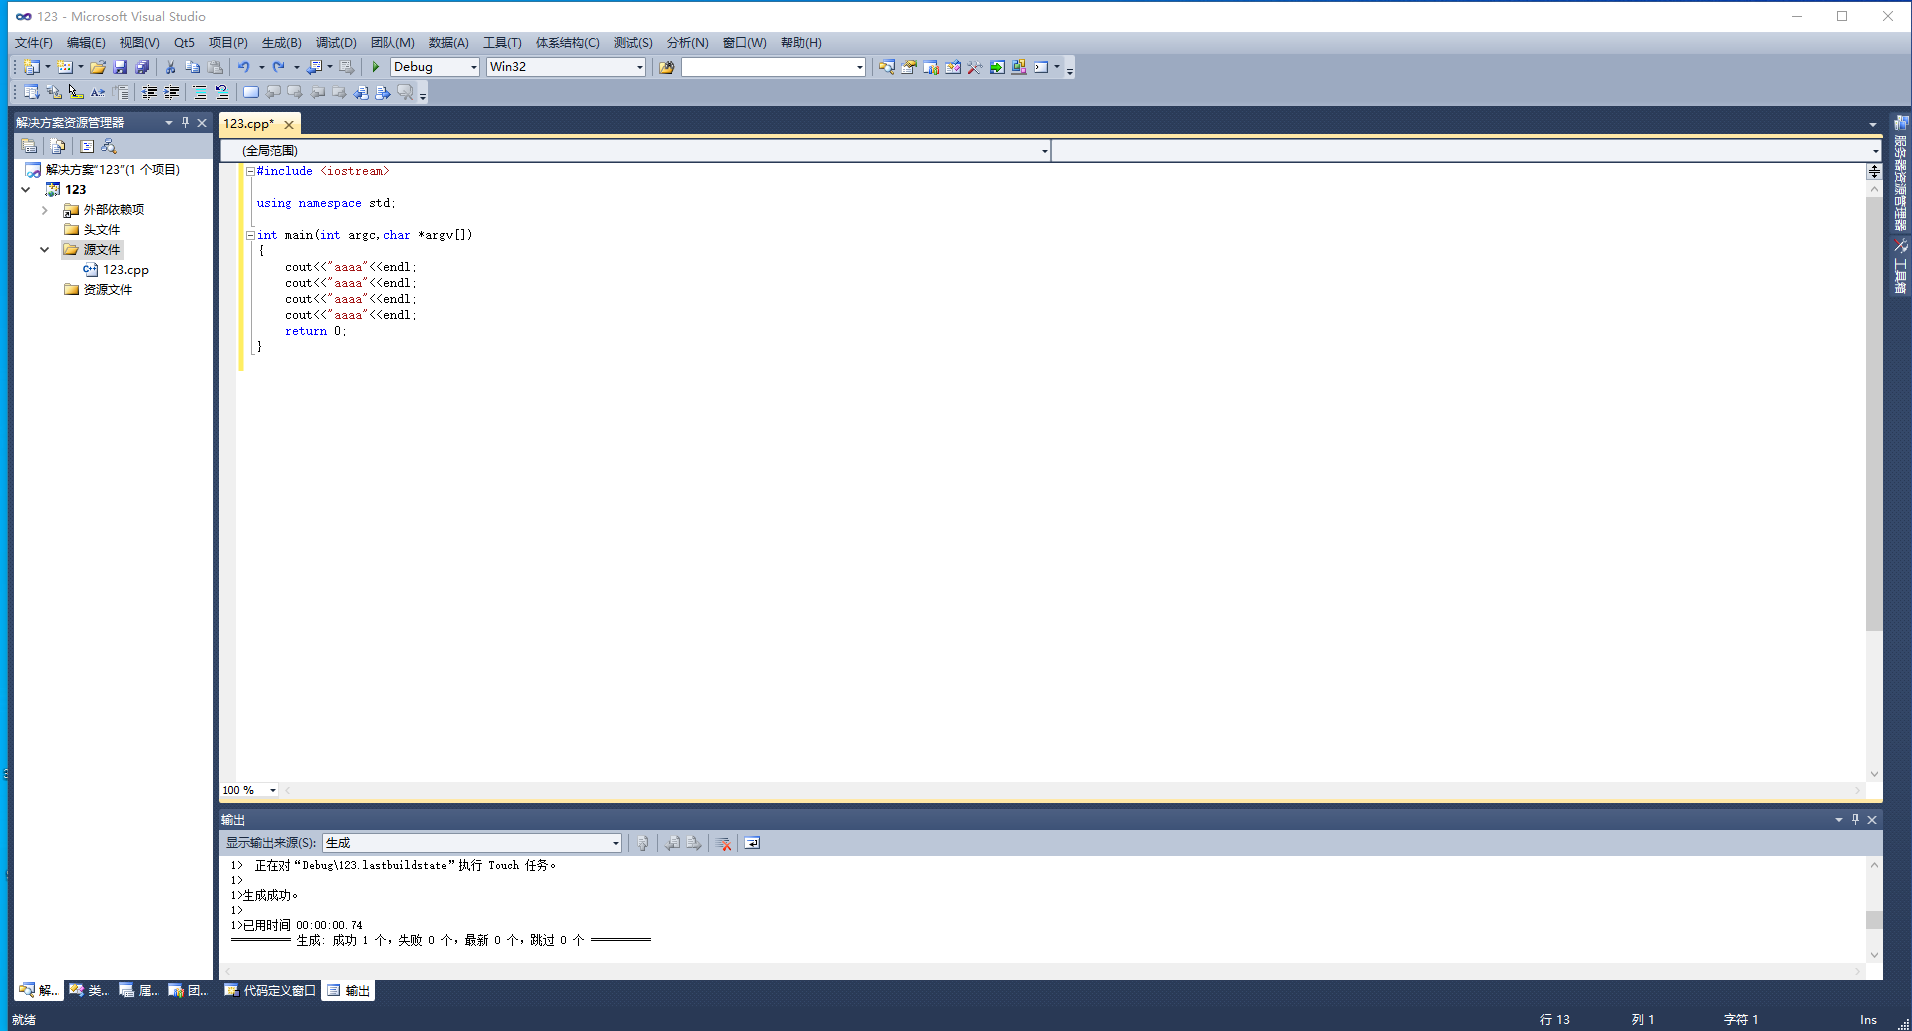The image size is (1912, 1031).
Task: Close the 123.cpp* document tab
Action: point(289,125)
